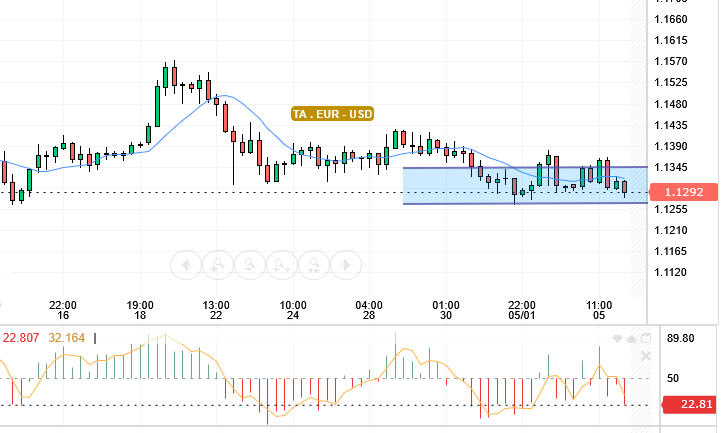Click the 19:00 18 time axis label

click(x=140, y=310)
